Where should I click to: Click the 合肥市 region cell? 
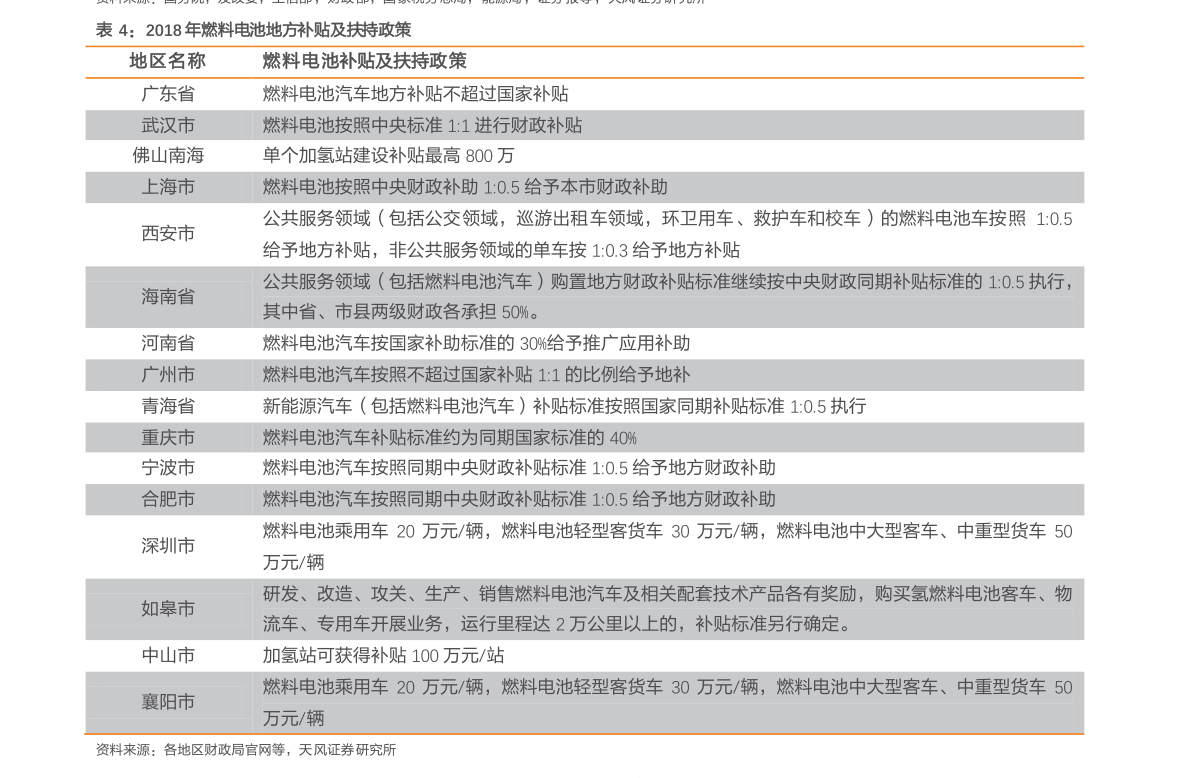pos(168,499)
